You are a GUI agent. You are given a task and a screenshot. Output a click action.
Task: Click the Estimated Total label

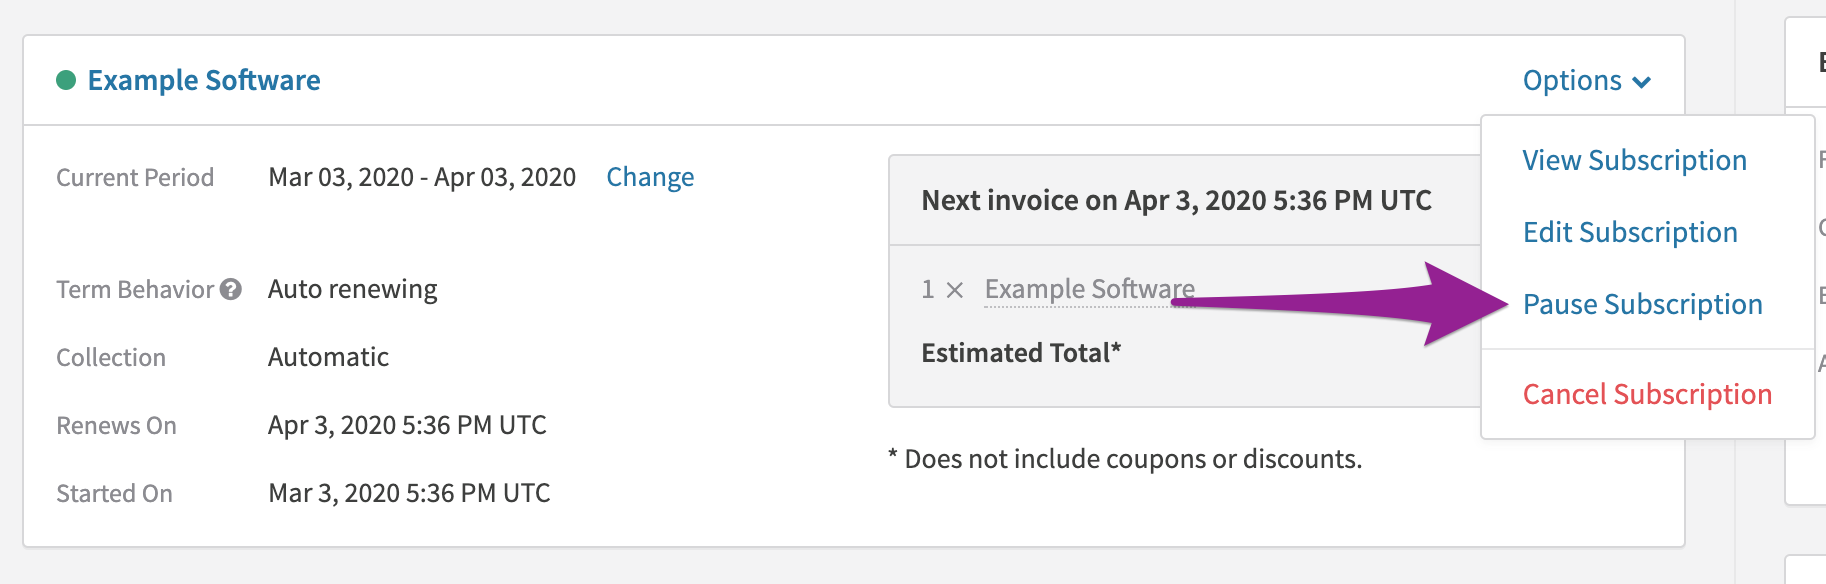point(1021,353)
